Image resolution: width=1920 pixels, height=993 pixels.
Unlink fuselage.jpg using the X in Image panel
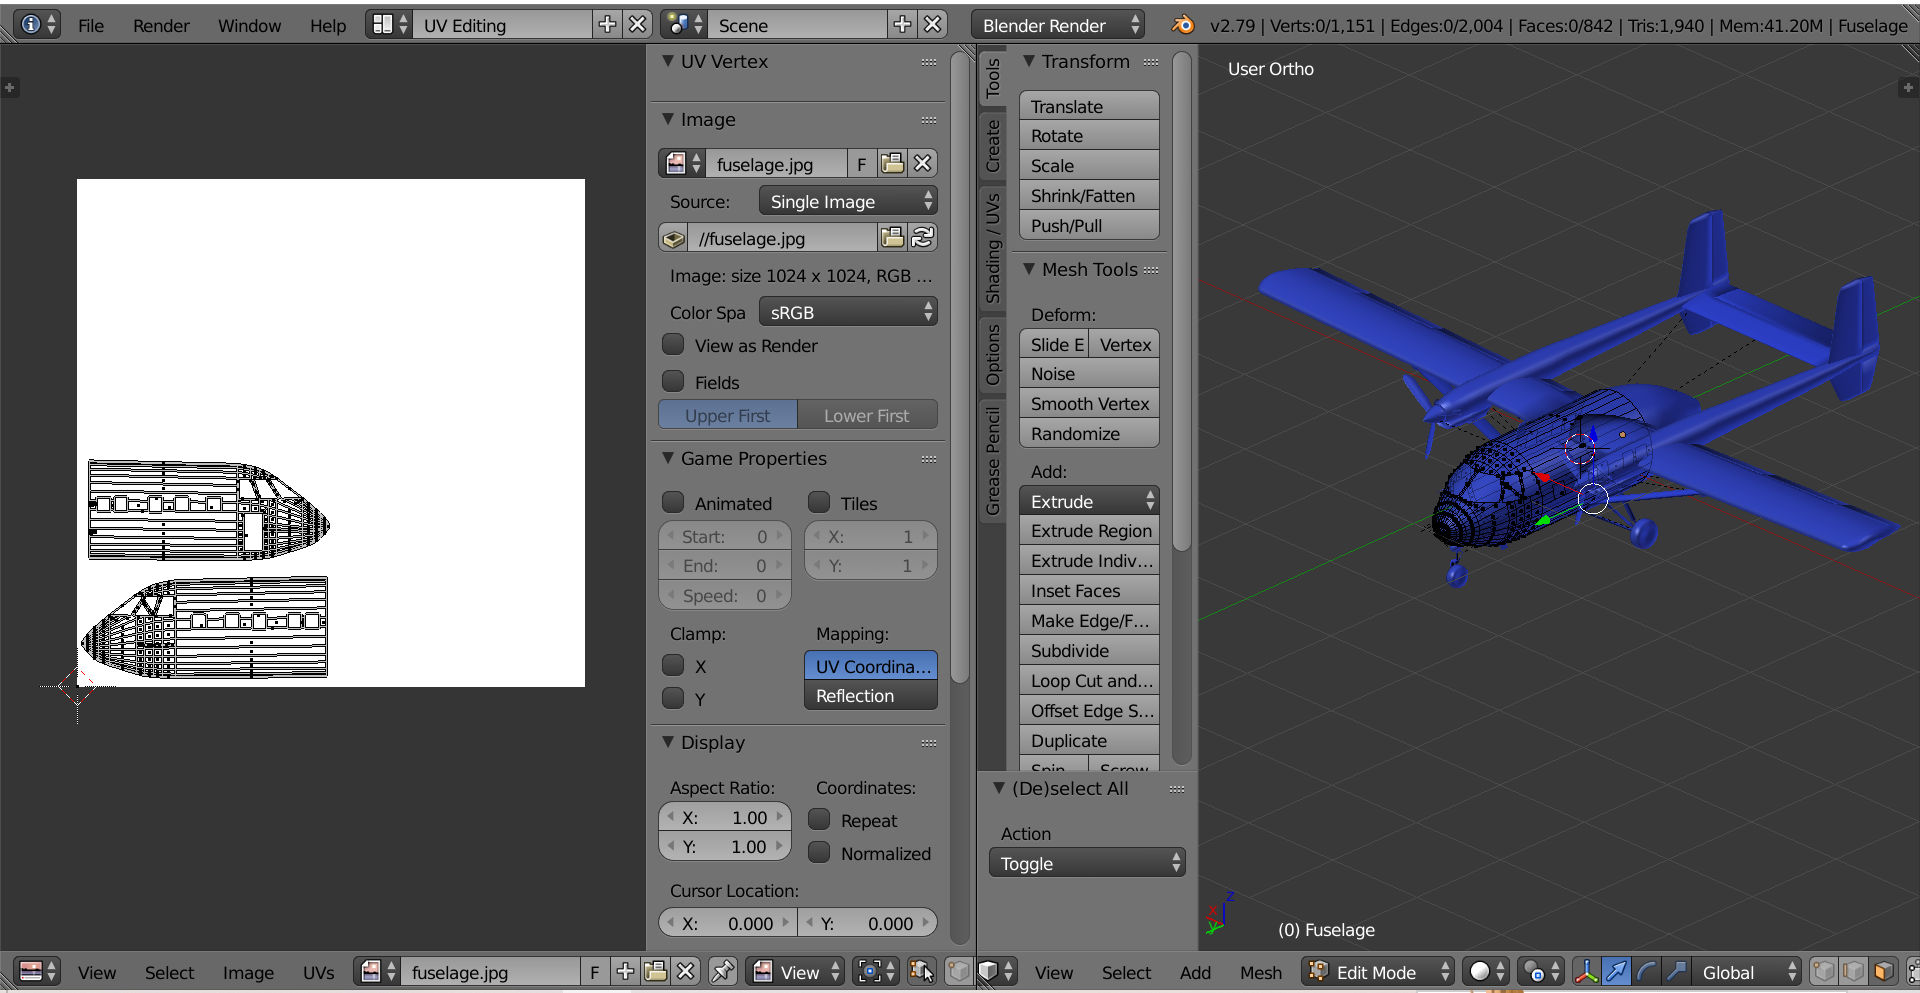pyautogui.click(x=922, y=163)
